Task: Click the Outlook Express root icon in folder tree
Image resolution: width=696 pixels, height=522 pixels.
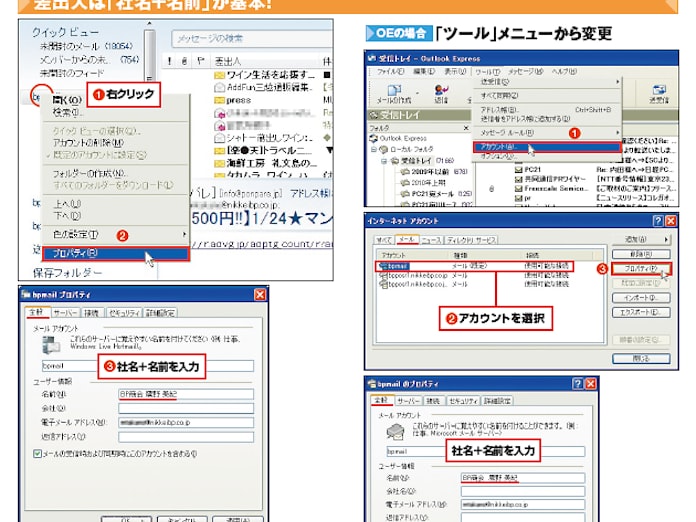Action: (x=374, y=138)
